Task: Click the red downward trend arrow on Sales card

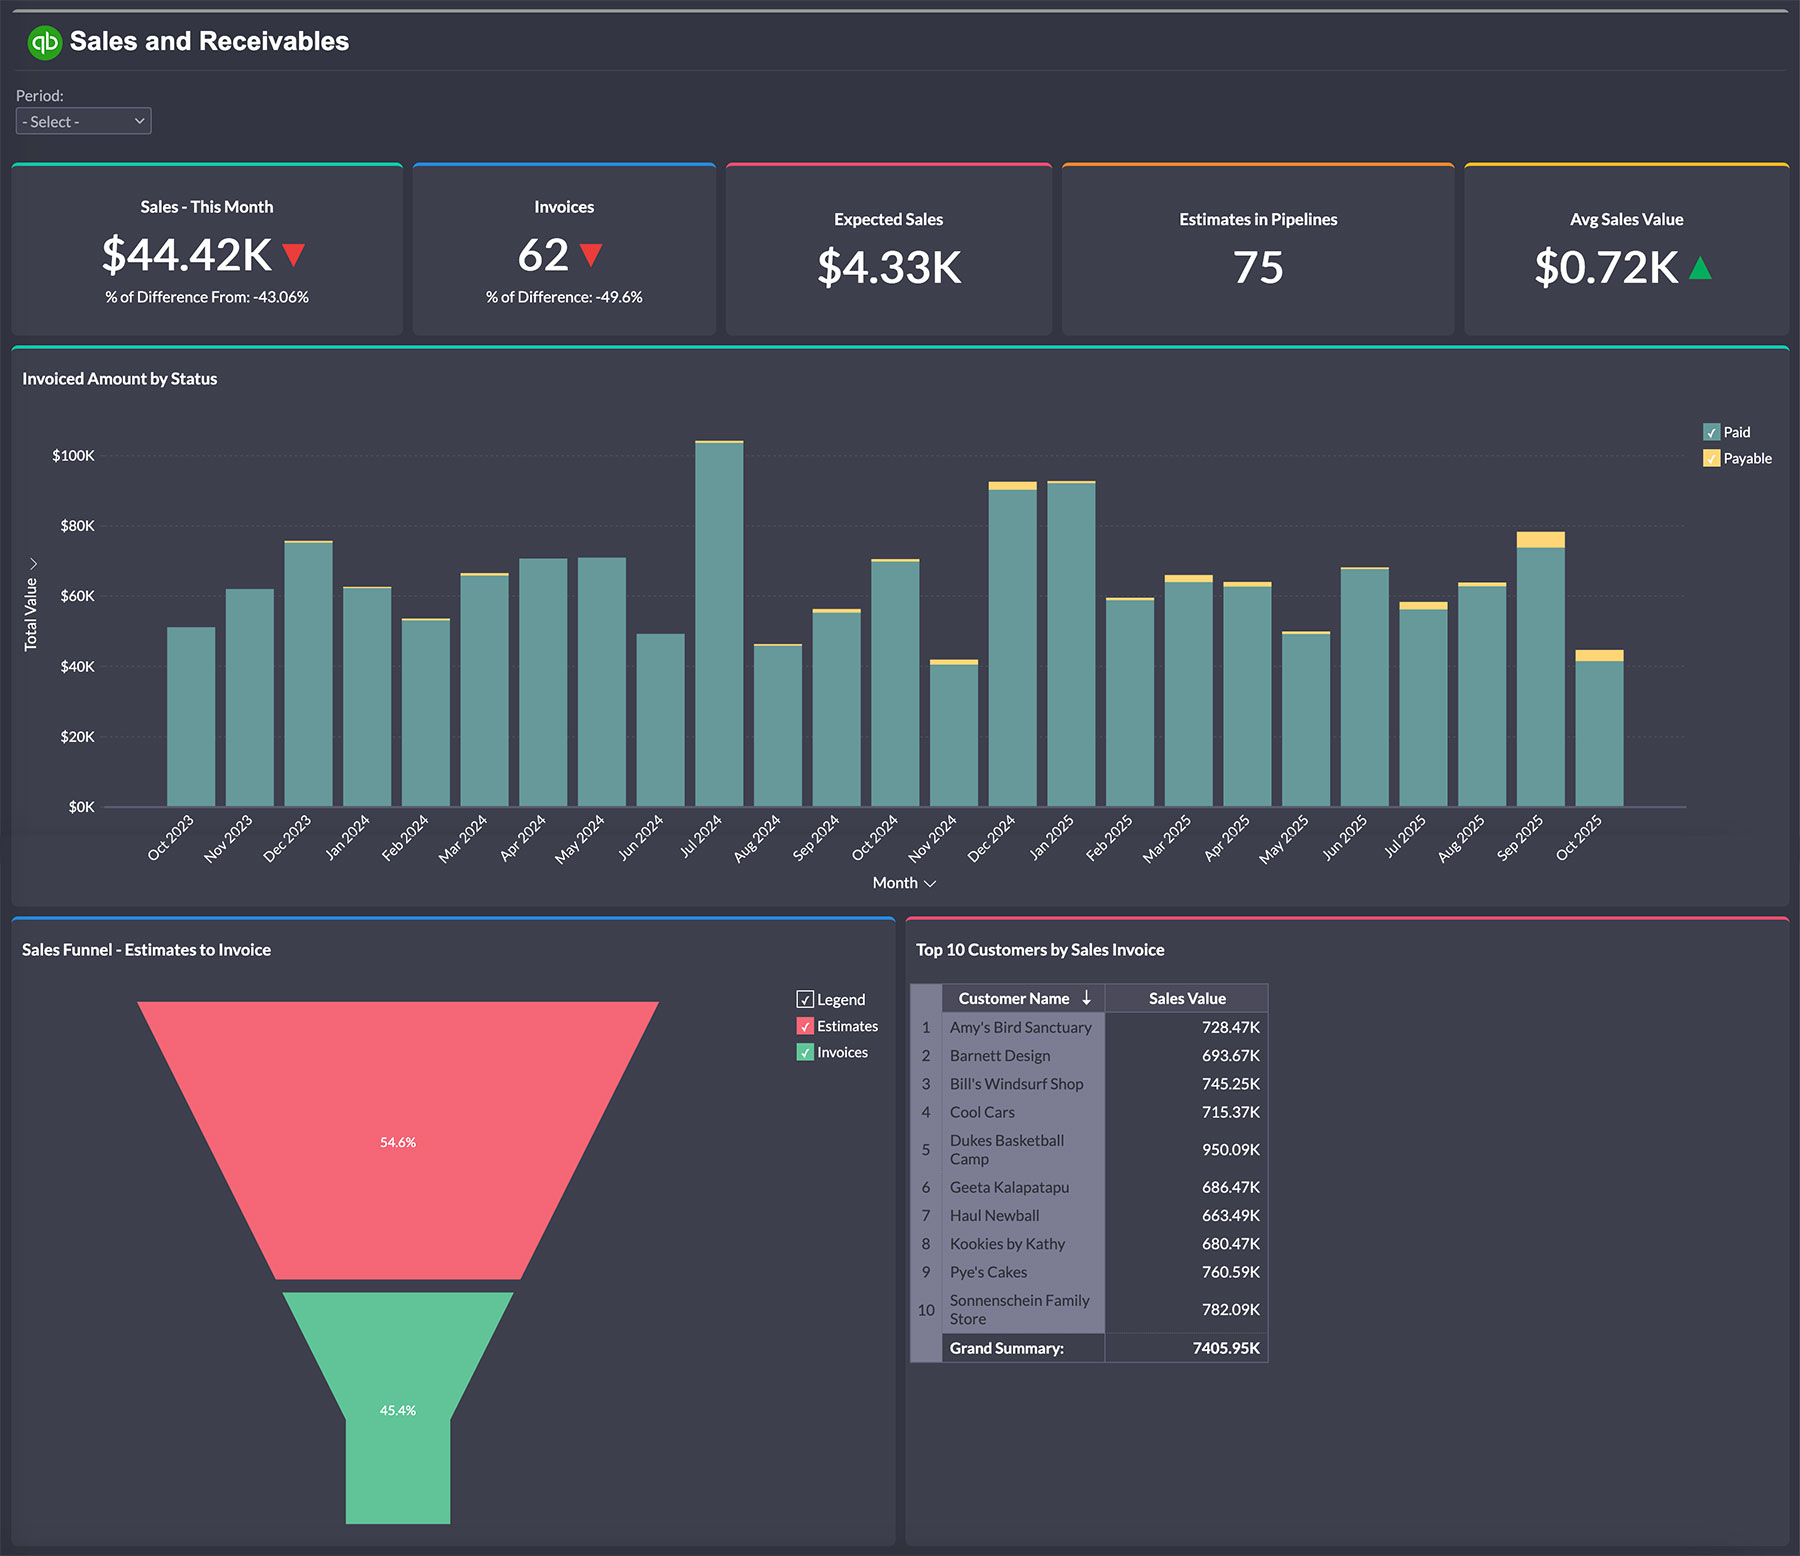Action: click(291, 257)
